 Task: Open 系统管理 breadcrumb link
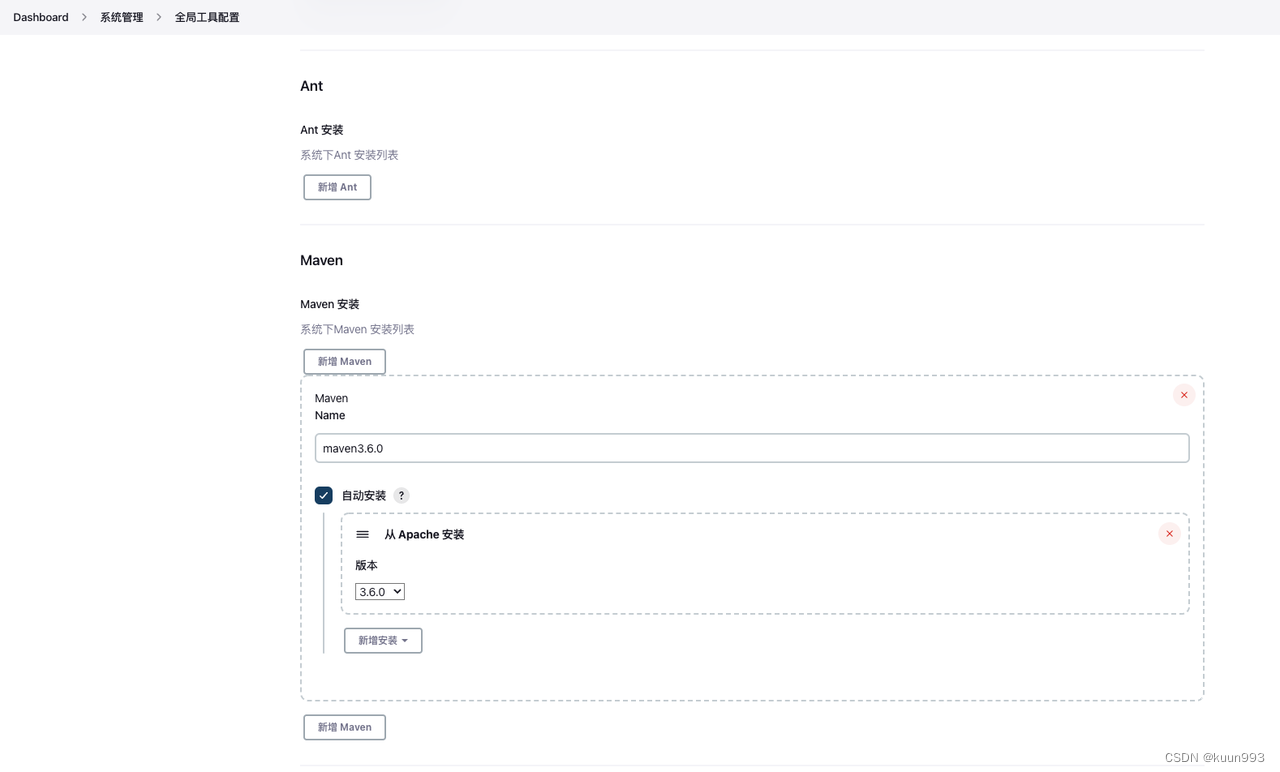click(121, 17)
